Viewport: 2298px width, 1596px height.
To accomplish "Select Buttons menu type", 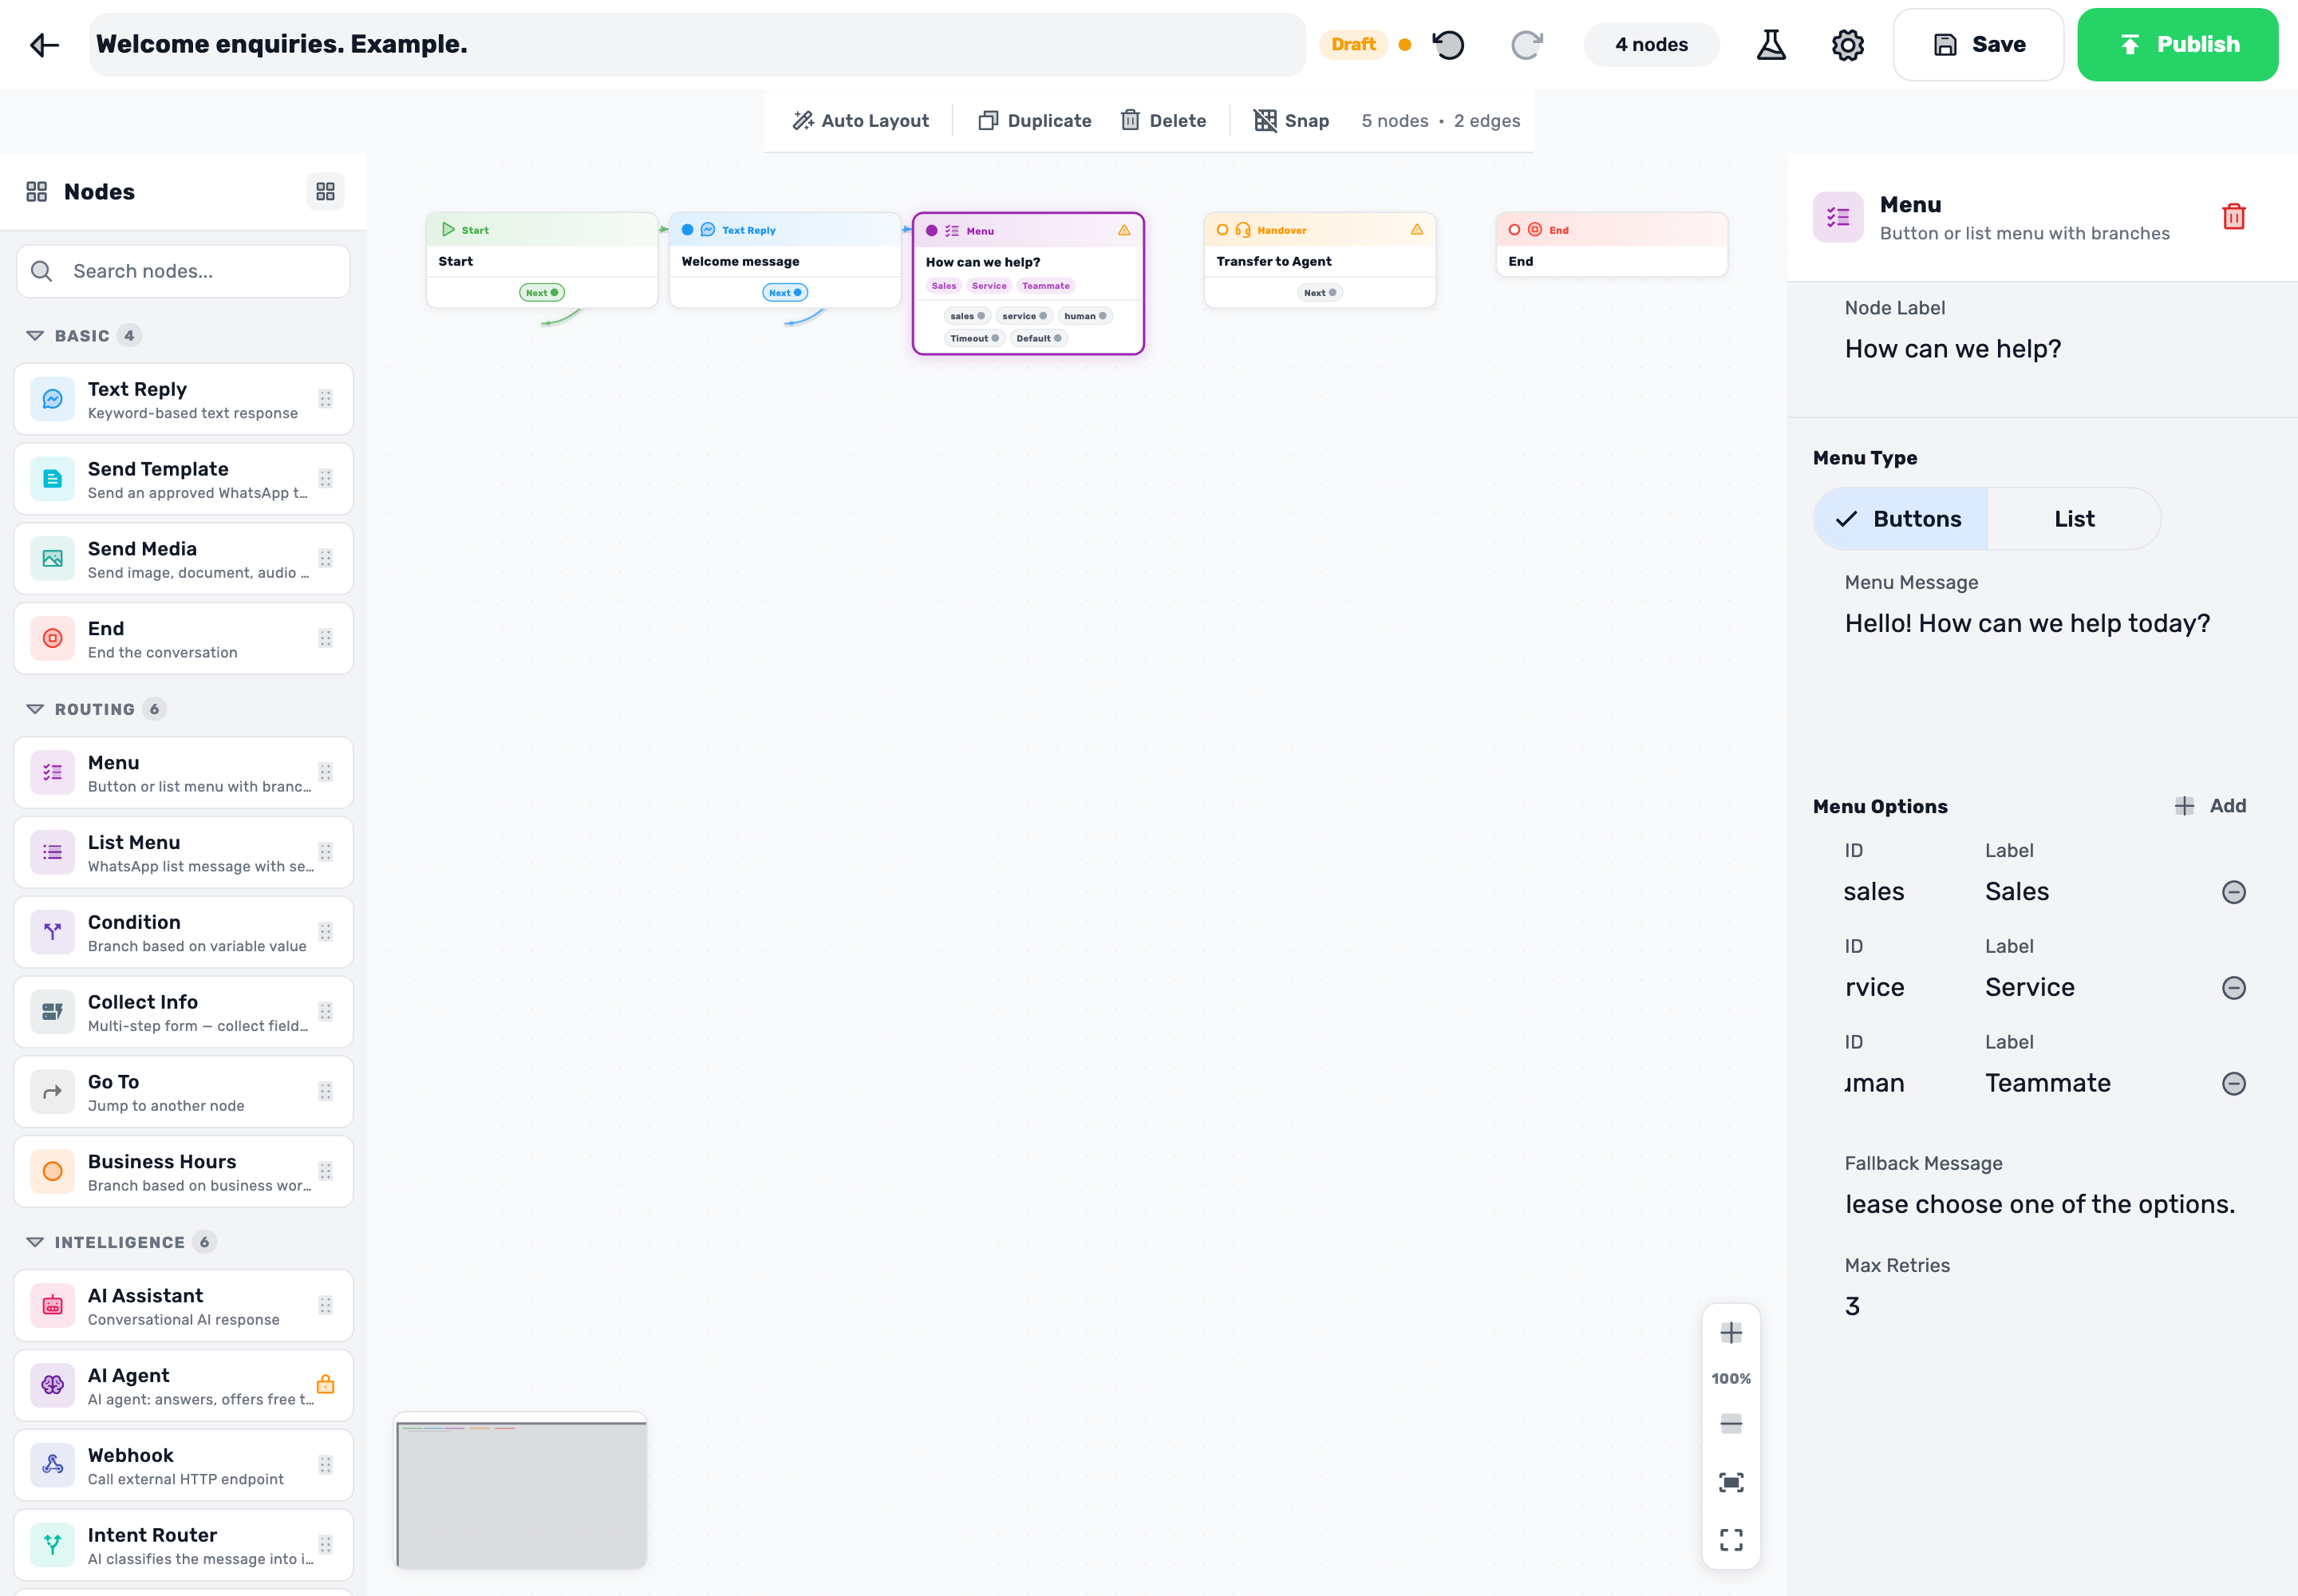I will coord(1900,519).
